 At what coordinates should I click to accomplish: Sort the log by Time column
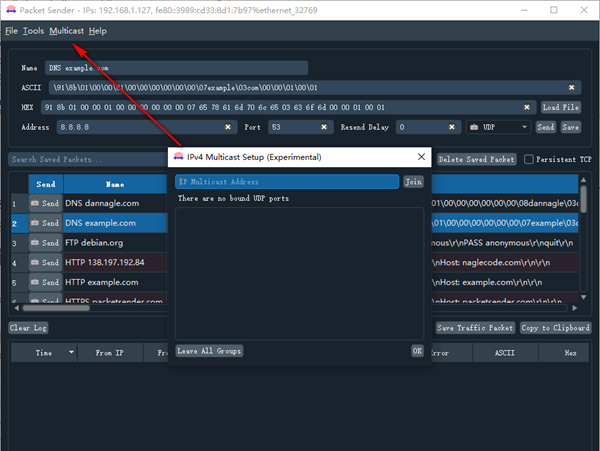pos(44,353)
